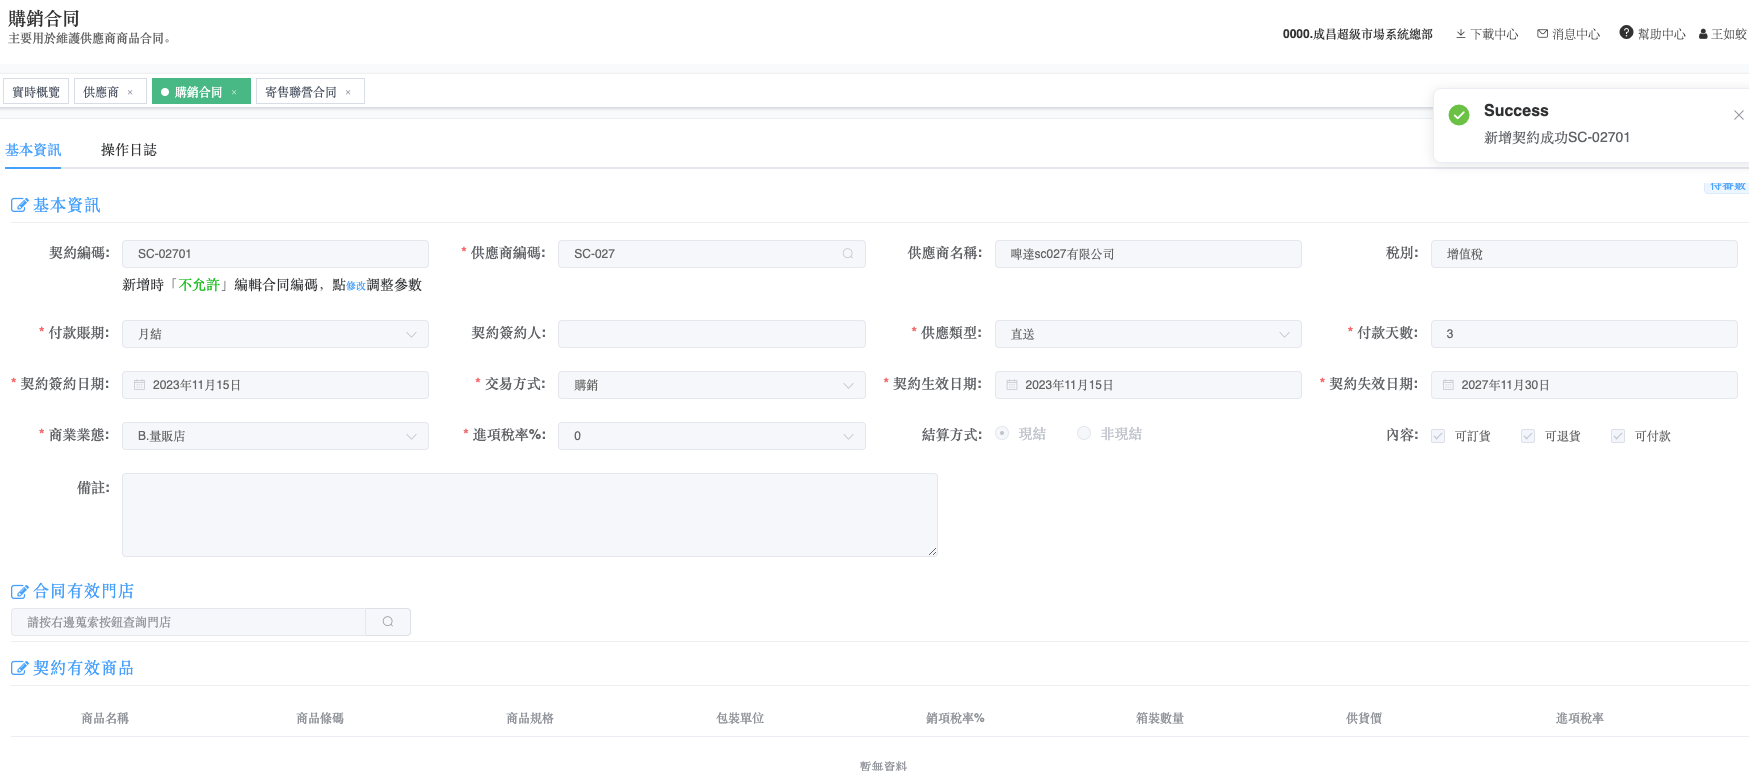Click the 修改 link under contract code
The height and width of the screenshot is (771, 1749).
tap(355, 286)
